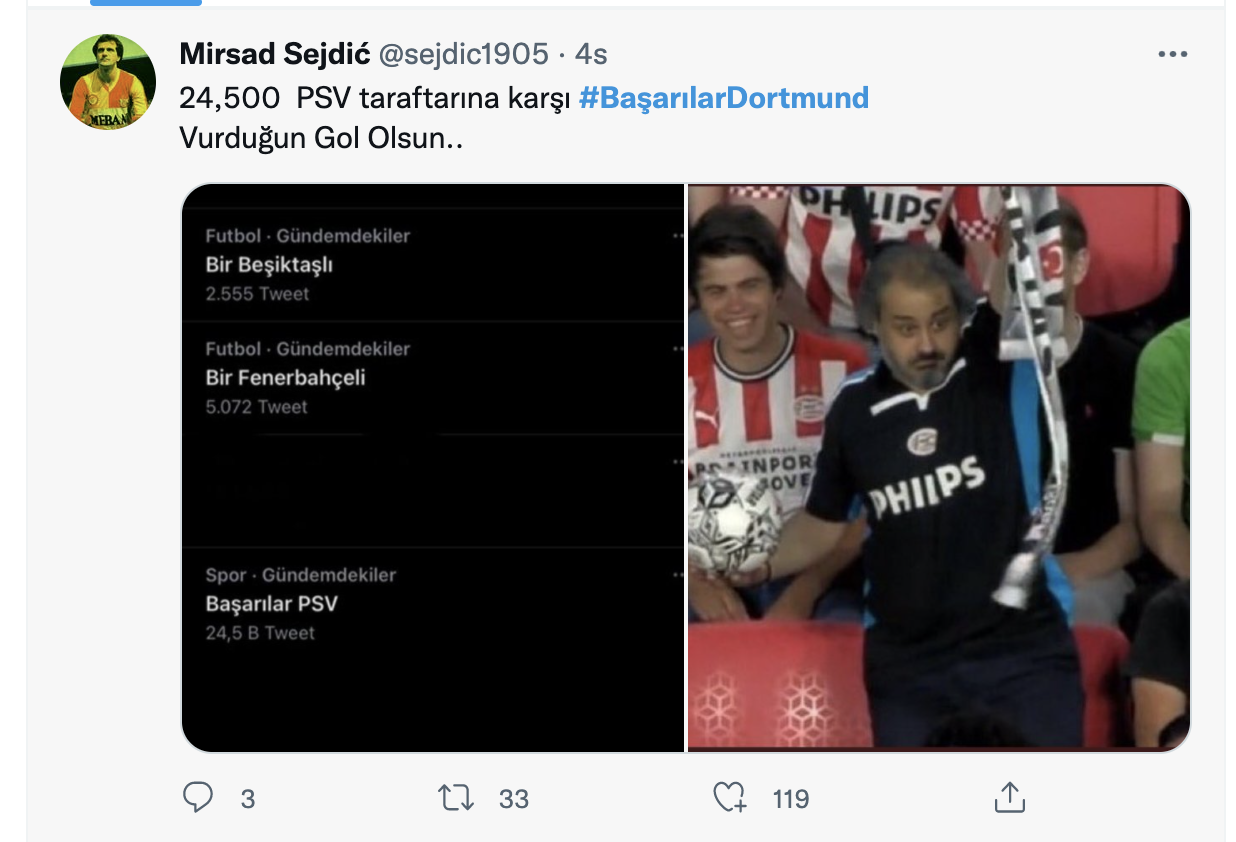Click "Bir Beşiktaşlı" trend in the image
Image resolution: width=1236 pixels, height=842 pixels.
coord(269,265)
